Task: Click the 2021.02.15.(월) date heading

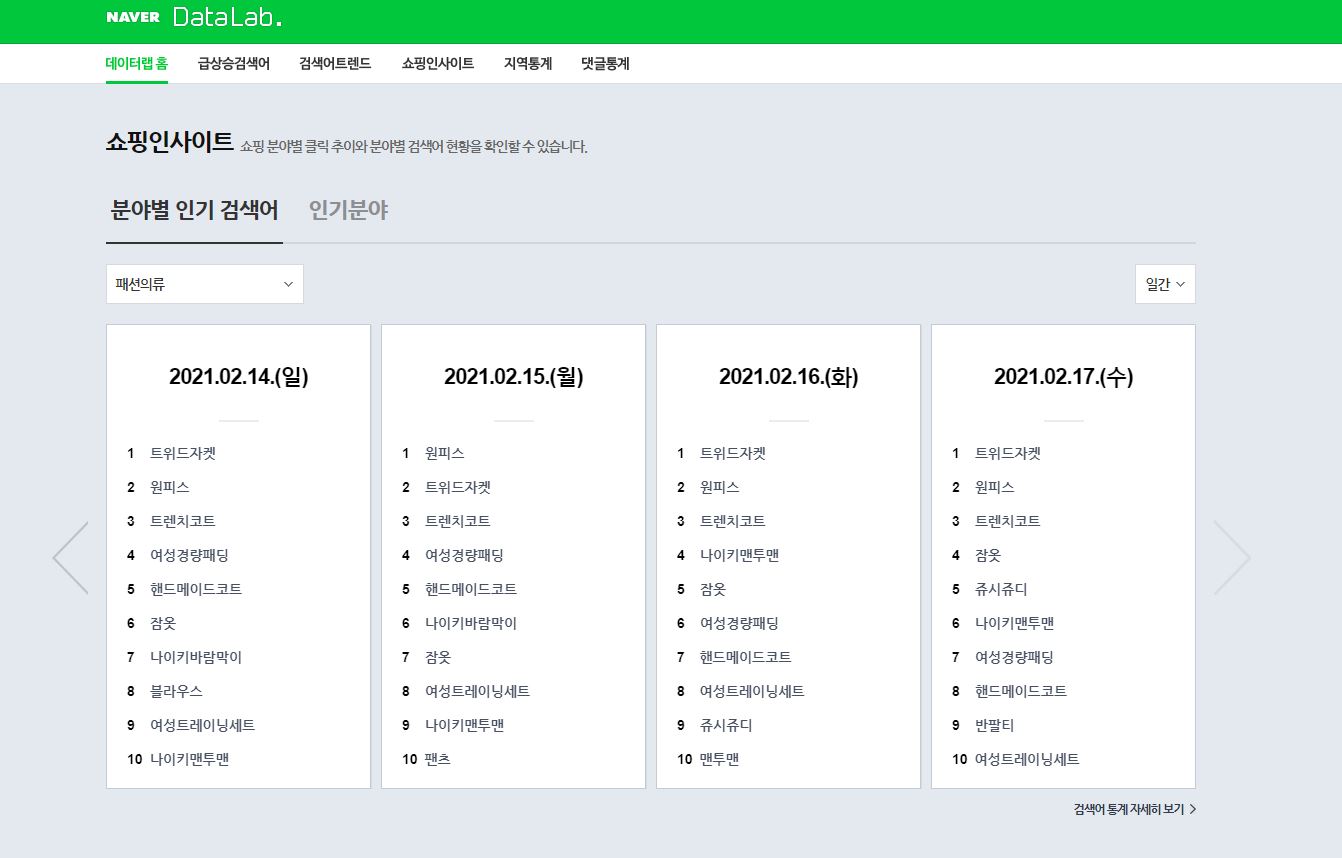Action: coord(514,377)
